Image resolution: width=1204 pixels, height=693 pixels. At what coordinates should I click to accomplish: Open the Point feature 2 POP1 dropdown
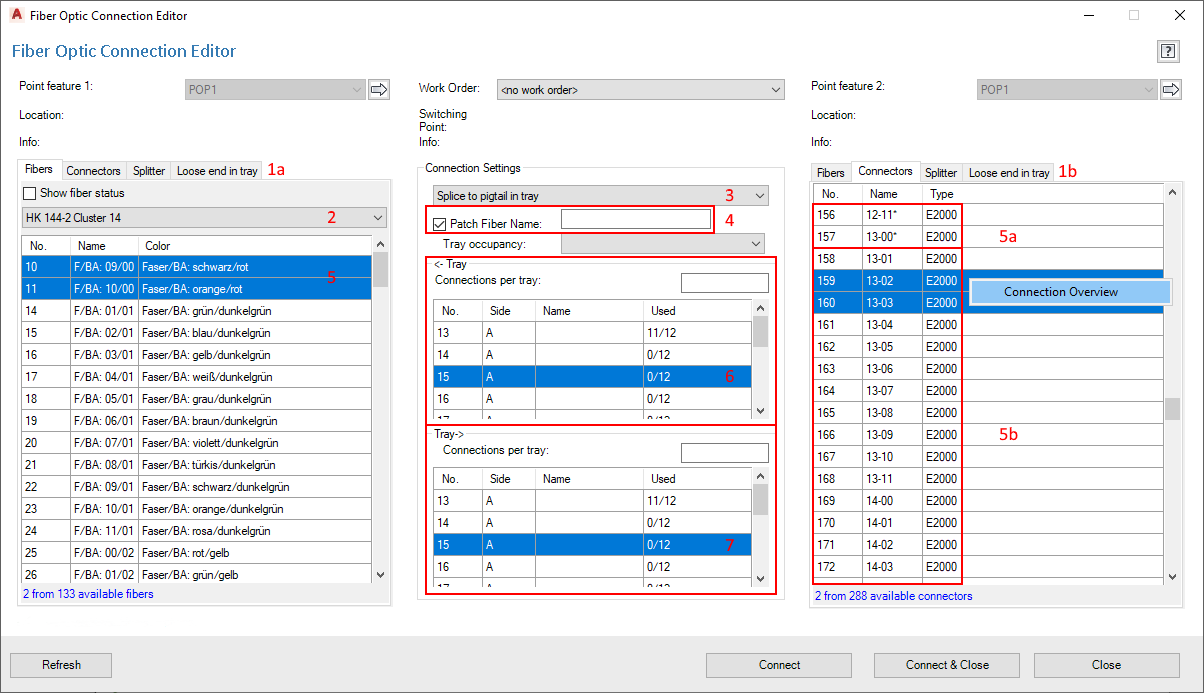click(x=1067, y=90)
